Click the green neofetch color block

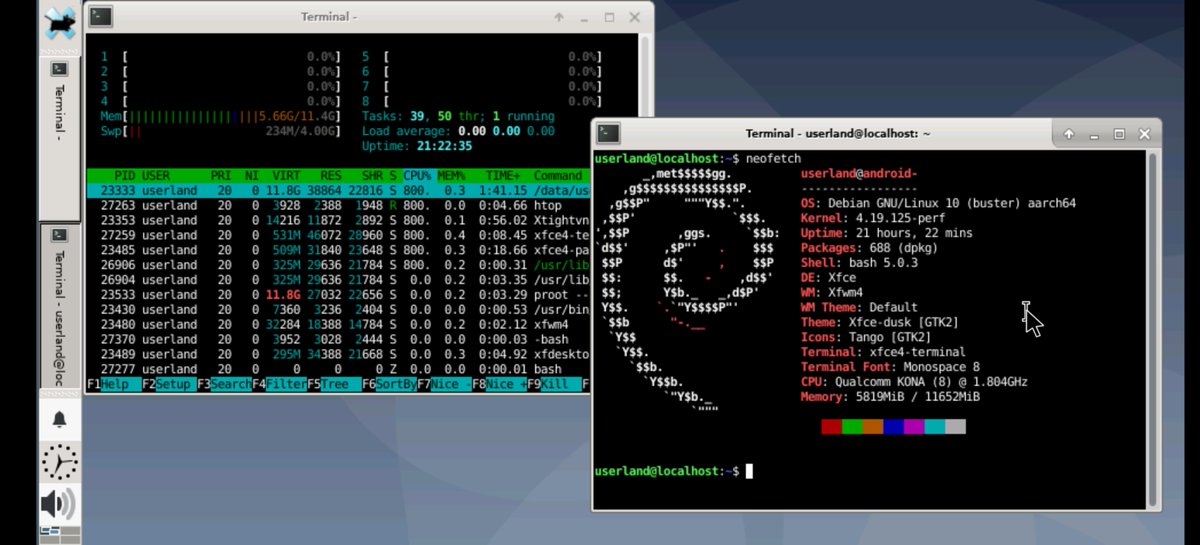(852, 427)
